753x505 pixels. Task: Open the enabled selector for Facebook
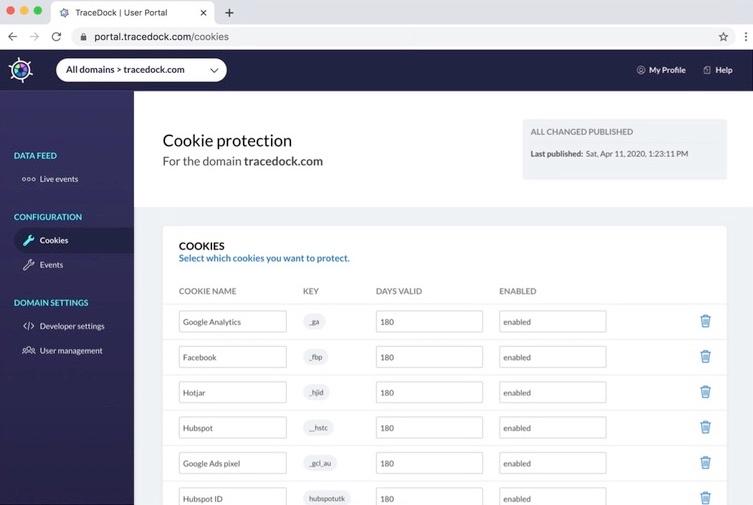[552, 357]
